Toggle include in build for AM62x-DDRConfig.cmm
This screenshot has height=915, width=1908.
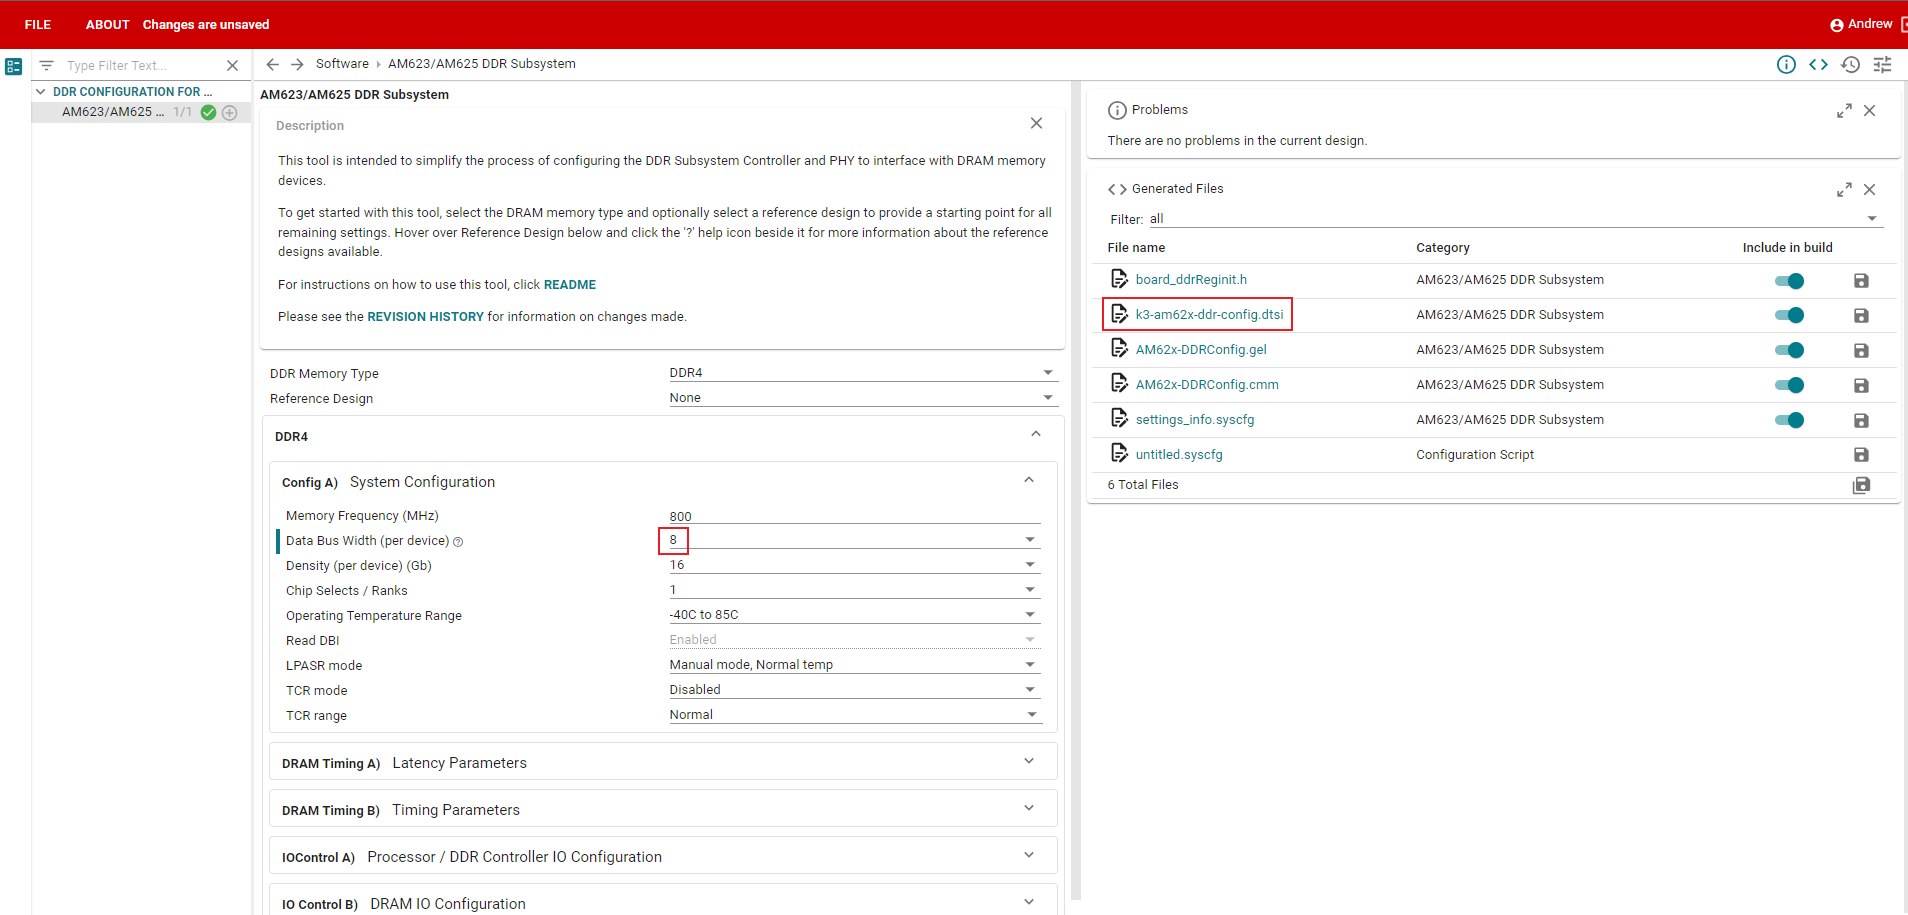tap(1789, 385)
